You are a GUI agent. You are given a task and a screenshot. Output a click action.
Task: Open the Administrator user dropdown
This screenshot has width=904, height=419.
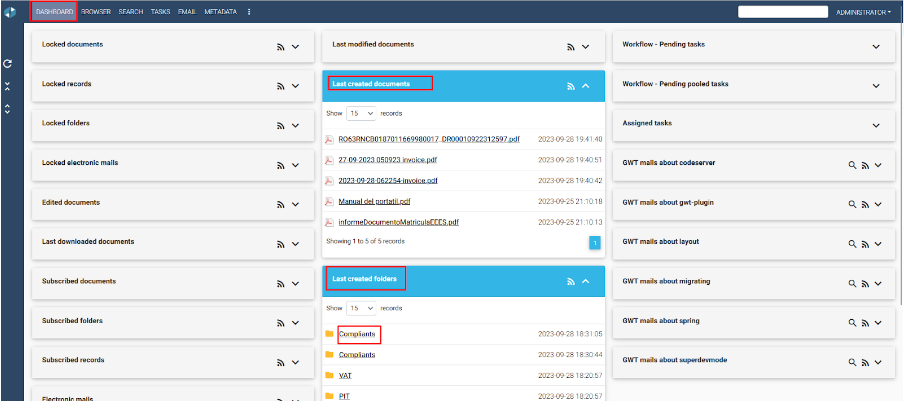[863, 12]
